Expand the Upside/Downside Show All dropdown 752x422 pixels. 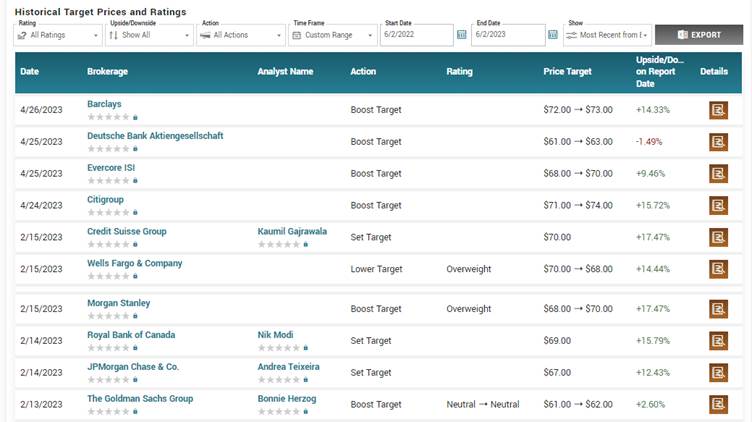tap(149, 35)
